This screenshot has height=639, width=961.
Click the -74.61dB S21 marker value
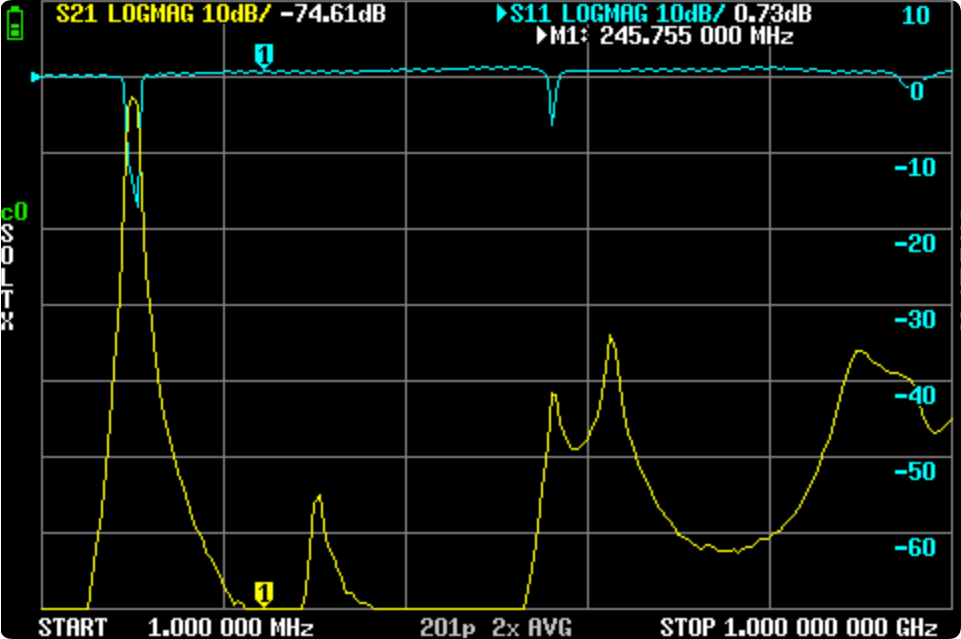(x=333, y=13)
